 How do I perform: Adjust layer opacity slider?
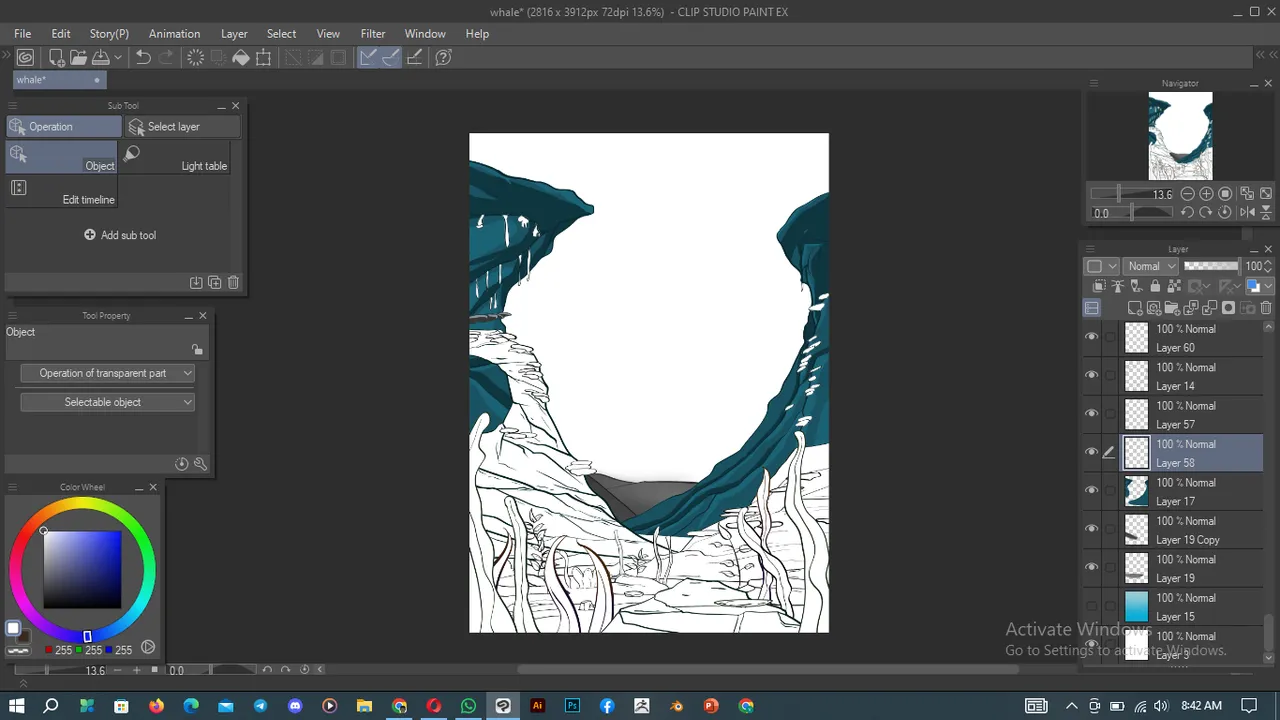pos(1212,266)
